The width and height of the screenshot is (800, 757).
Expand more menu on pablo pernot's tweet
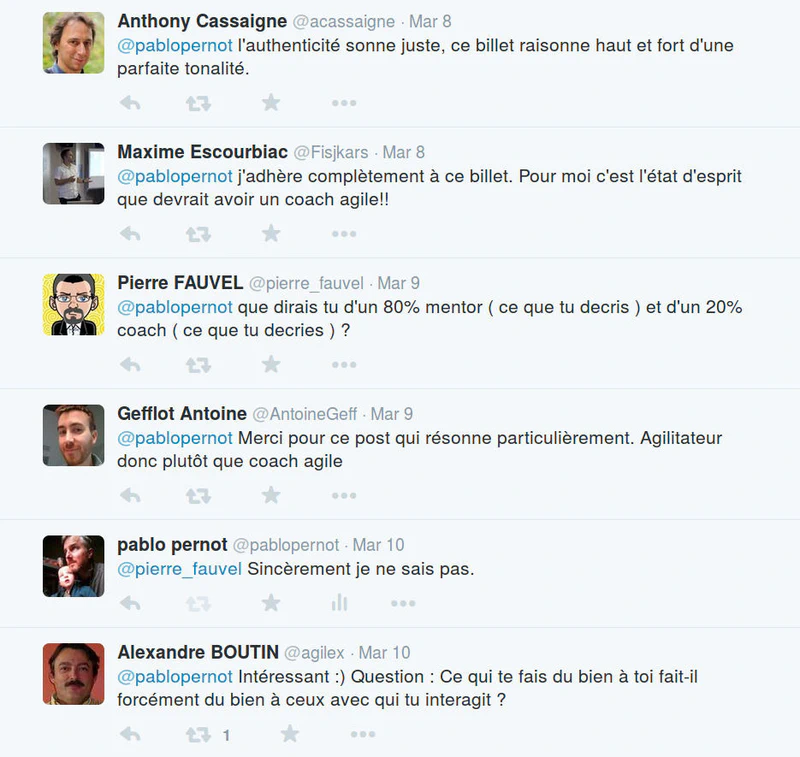(x=403, y=602)
